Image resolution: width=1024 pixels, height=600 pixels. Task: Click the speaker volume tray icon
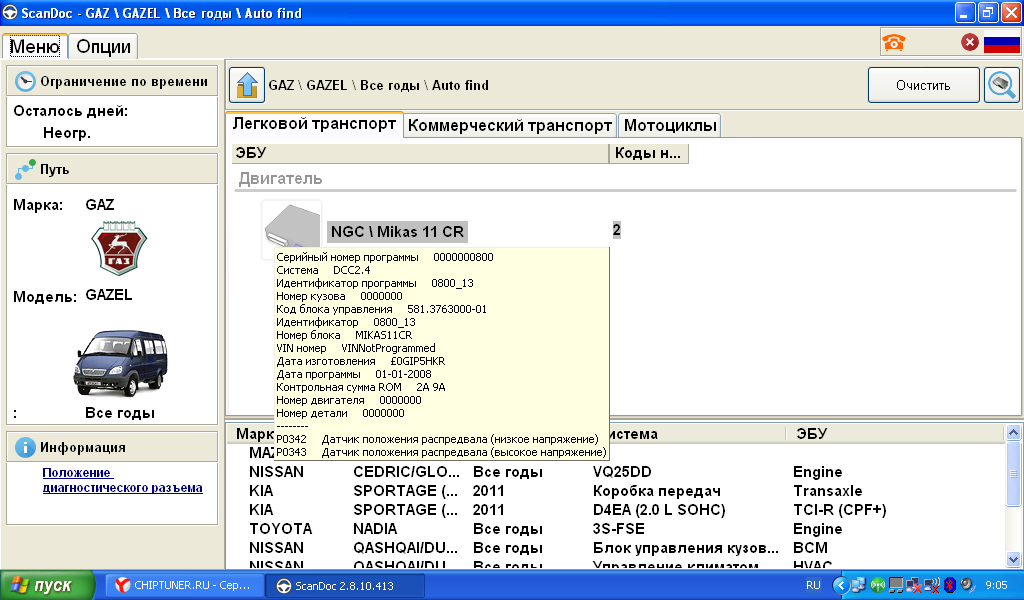[x=967, y=585]
